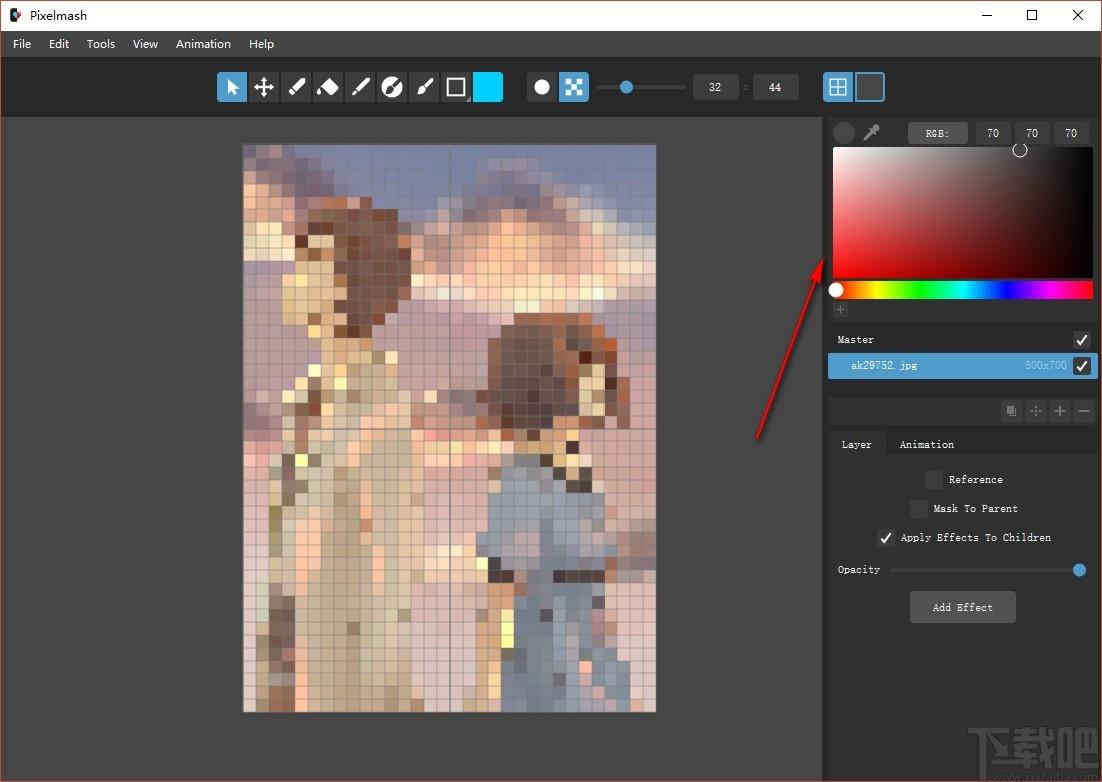Click the Add Effect button
Screen dimensions: 1102x782
(963, 607)
